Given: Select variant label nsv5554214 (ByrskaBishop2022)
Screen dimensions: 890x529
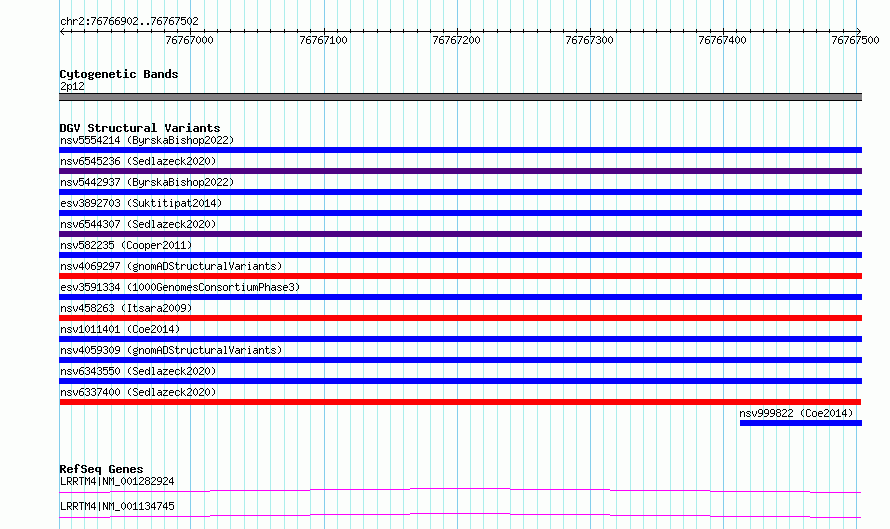Looking at the screenshot, I should tap(147, 140).
